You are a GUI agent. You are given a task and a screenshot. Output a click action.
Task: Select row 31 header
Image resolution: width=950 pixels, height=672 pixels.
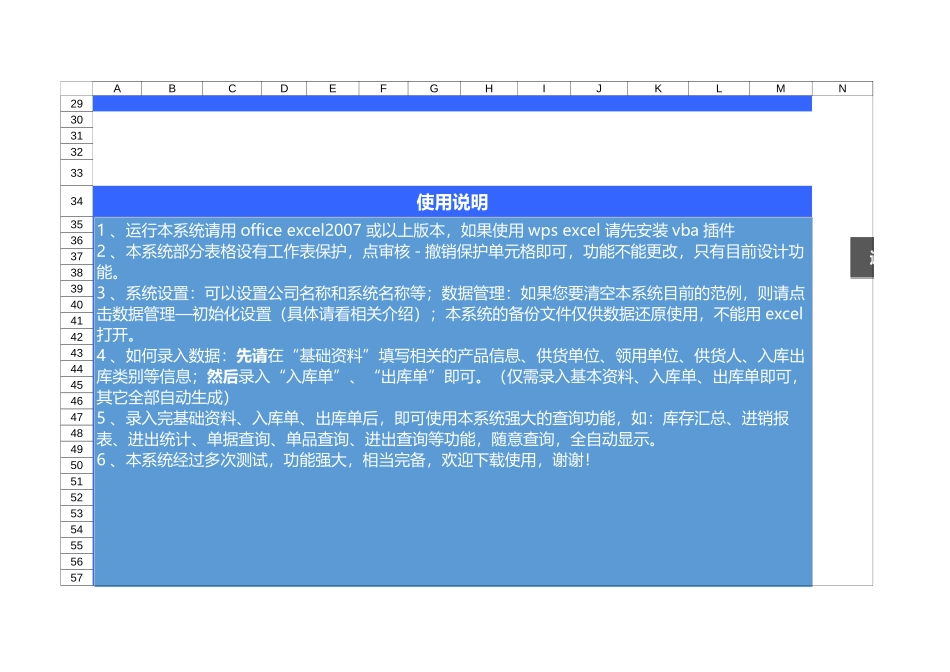(x=76, y=136)
